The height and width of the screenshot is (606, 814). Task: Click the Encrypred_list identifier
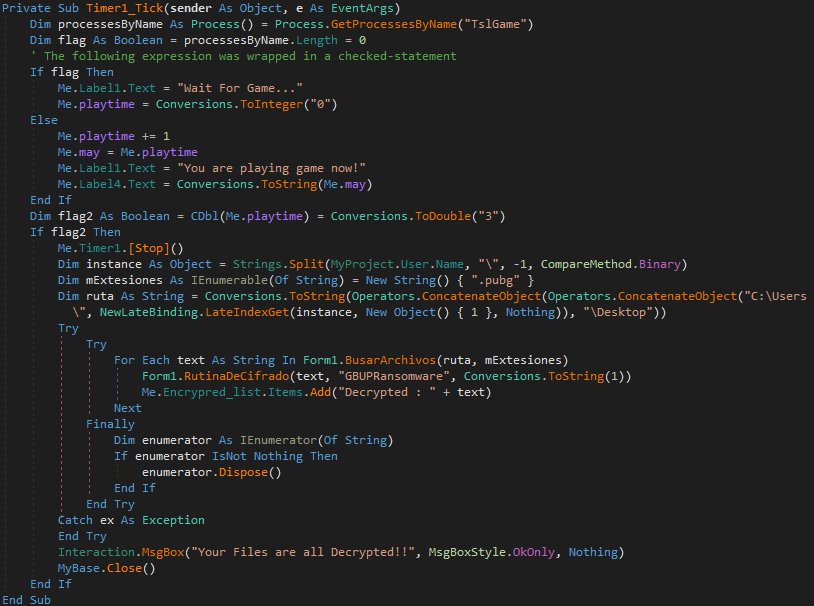pos(212,393)
